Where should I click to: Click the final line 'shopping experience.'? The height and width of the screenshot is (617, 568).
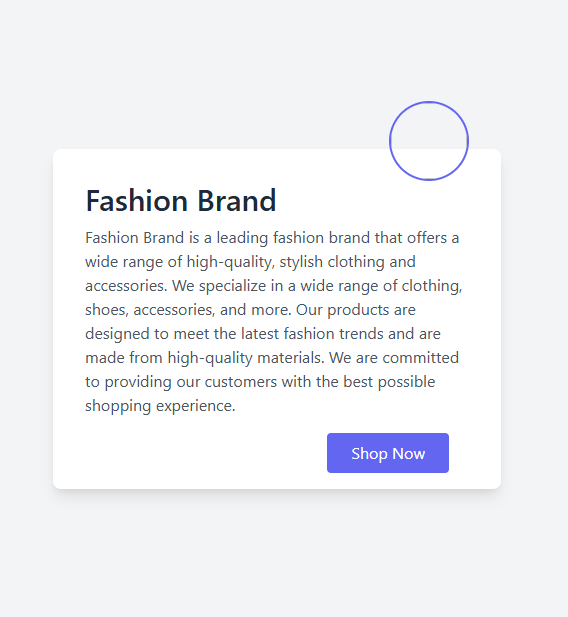point(160,406)
